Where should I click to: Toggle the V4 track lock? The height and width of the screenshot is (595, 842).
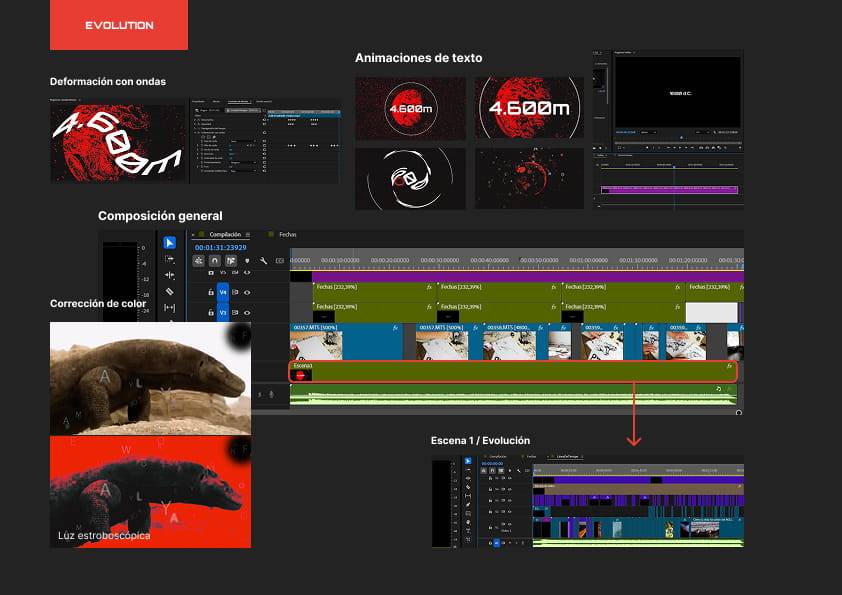tap(210, 292)
